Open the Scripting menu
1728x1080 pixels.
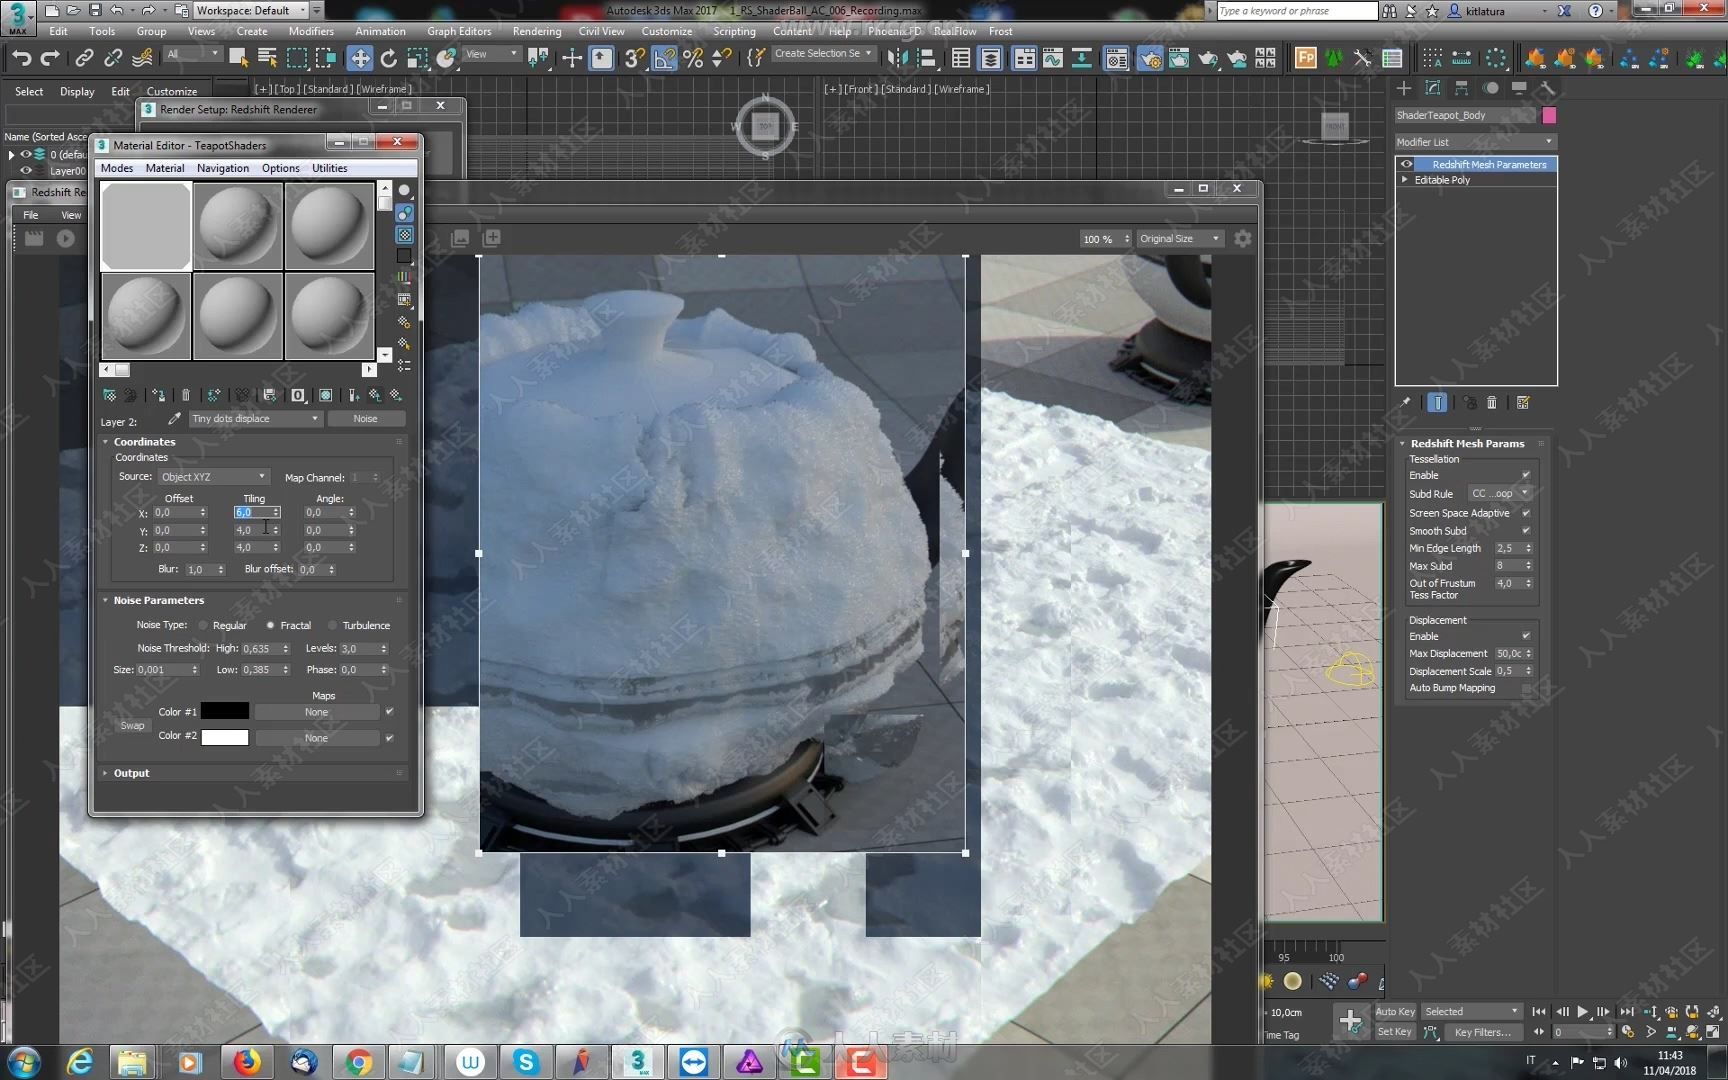(x=734, y=31)
